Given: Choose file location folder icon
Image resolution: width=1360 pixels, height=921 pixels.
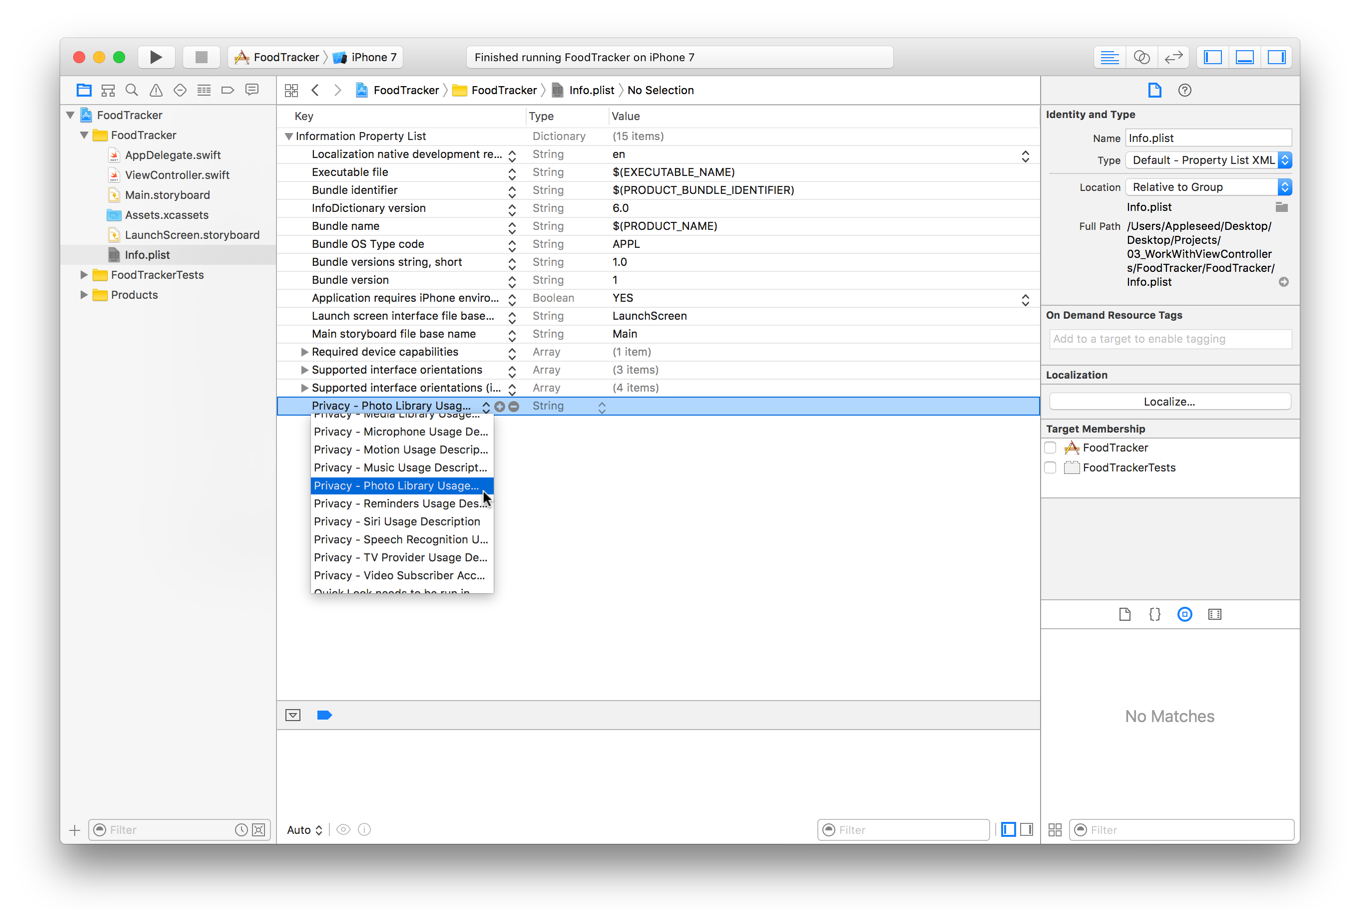Looking at the screenshot, I should coord(1282,207).
